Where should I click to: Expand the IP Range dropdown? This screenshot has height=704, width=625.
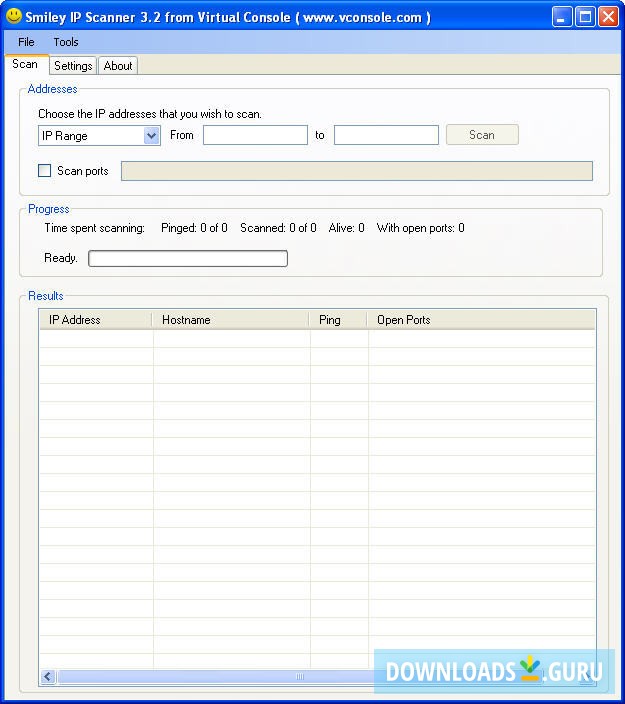(x=151, y=136)
